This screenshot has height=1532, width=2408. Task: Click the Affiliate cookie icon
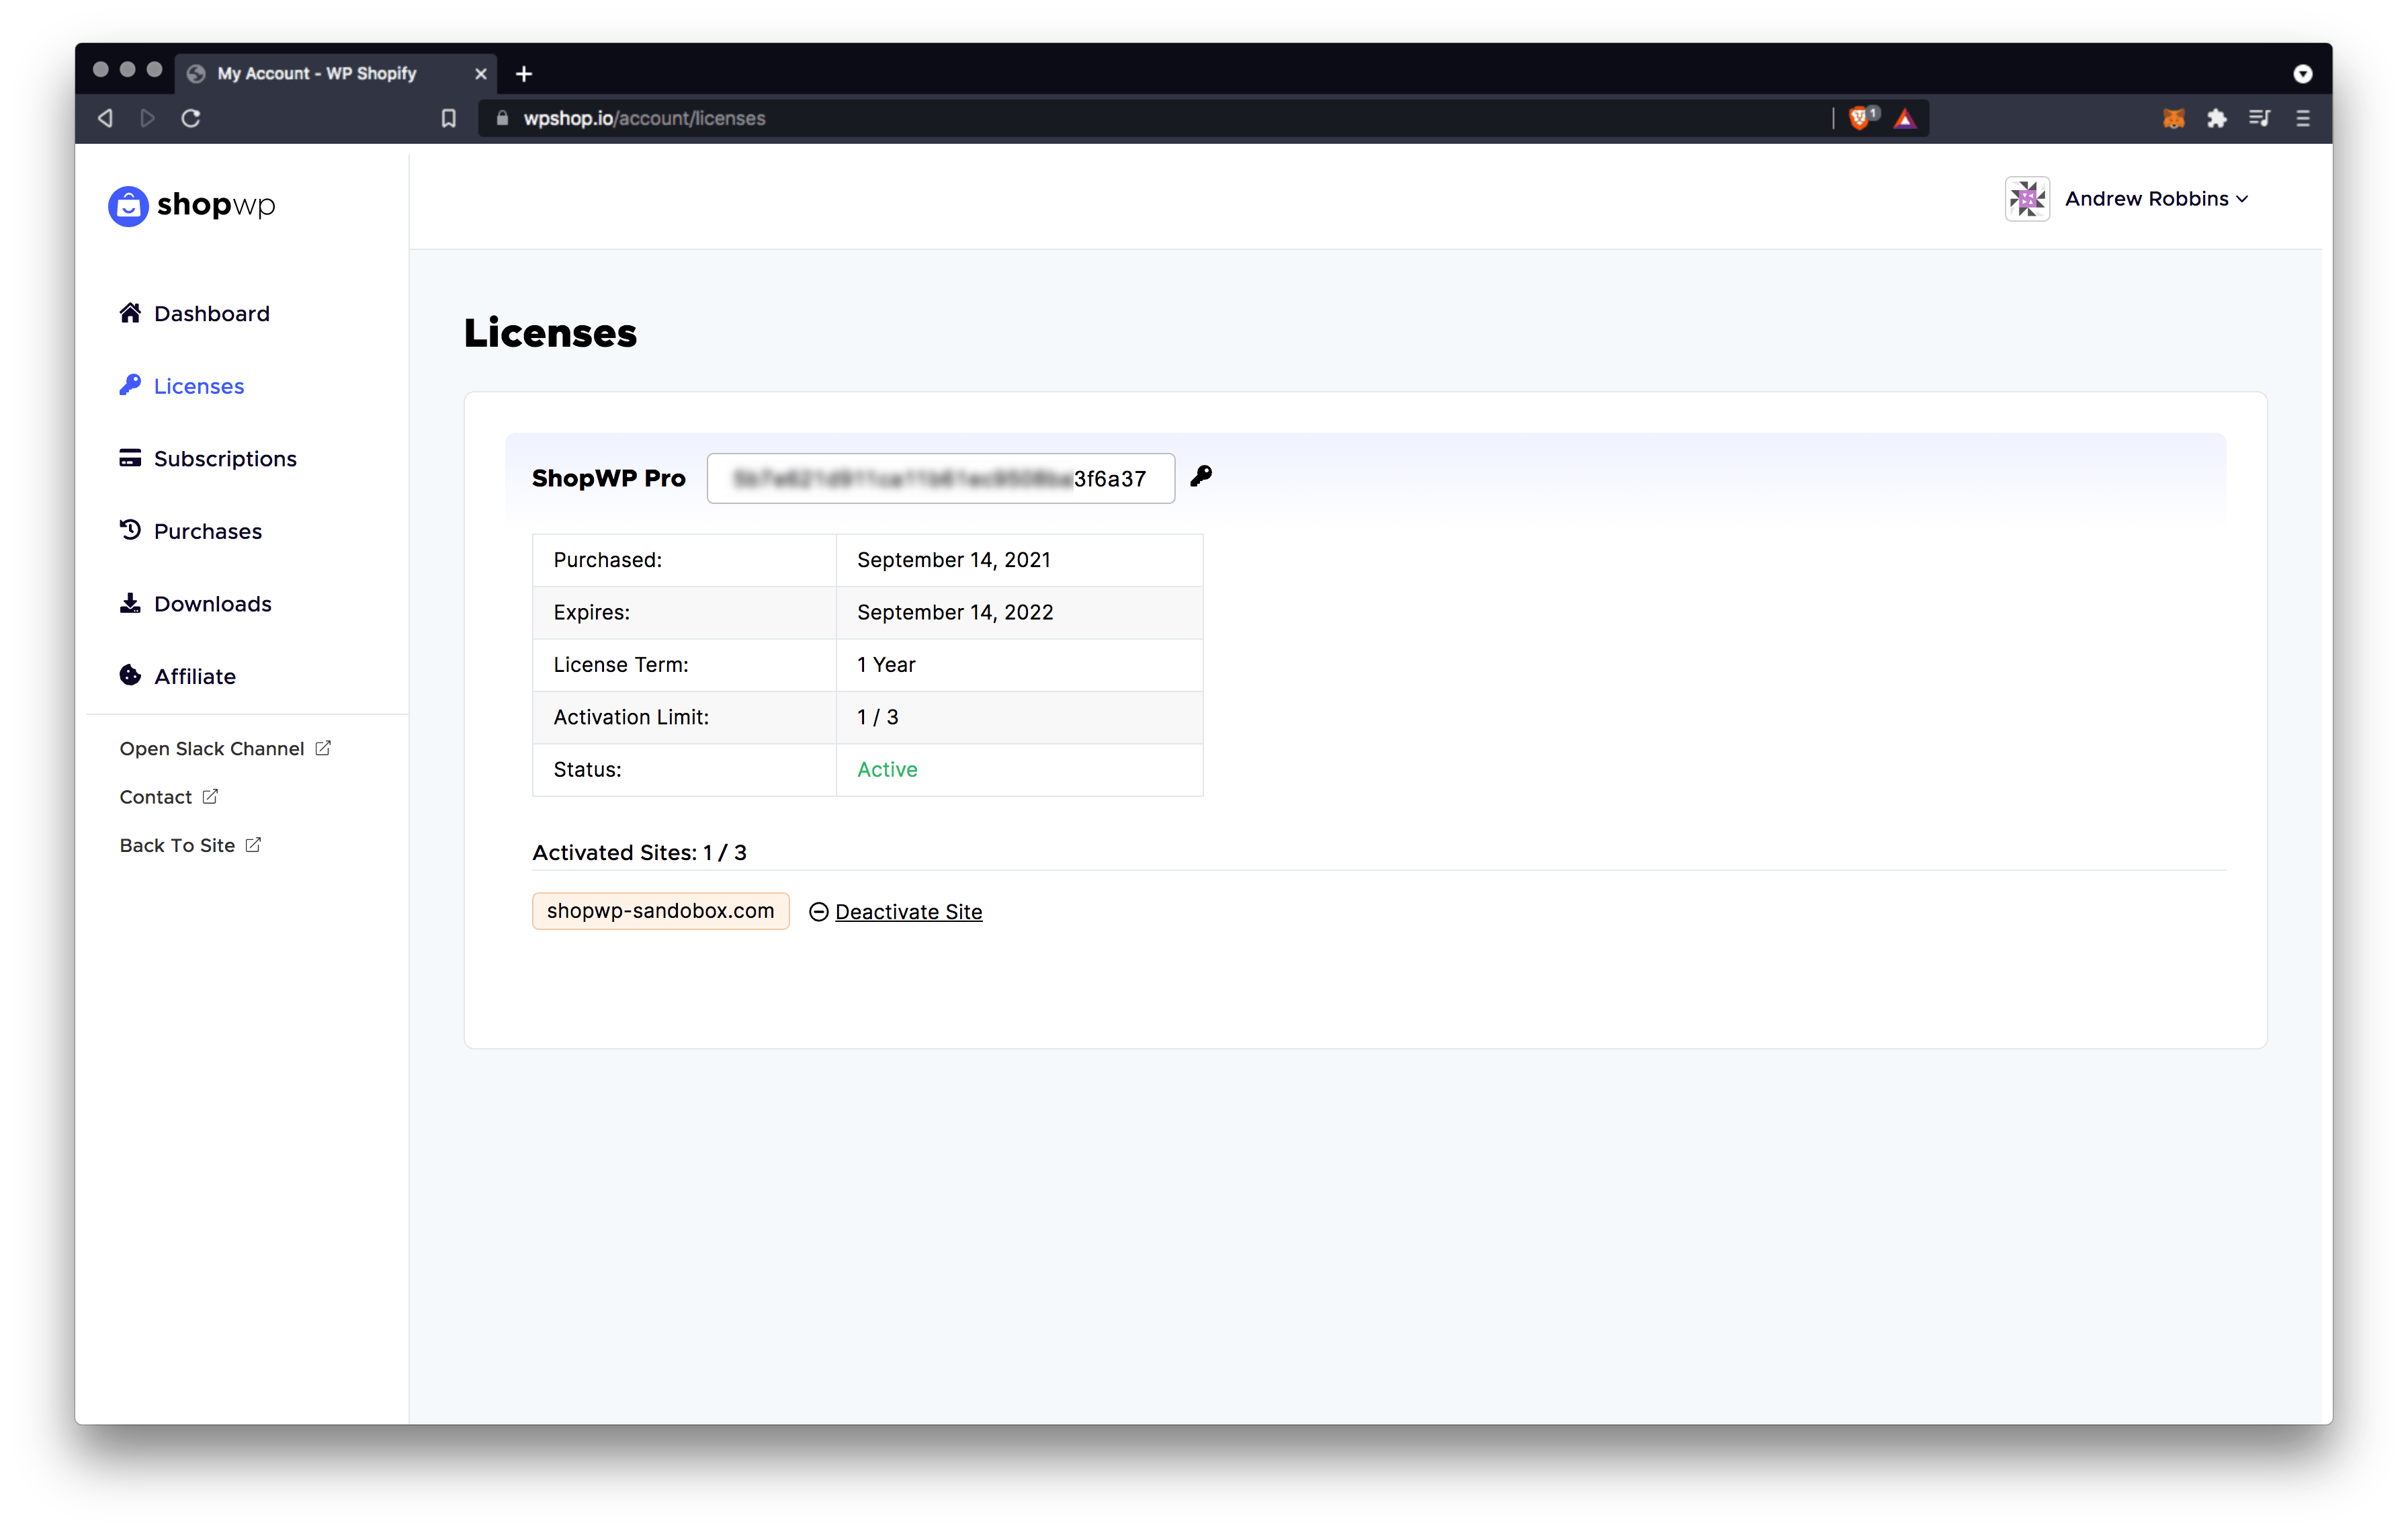pos(130,675)
